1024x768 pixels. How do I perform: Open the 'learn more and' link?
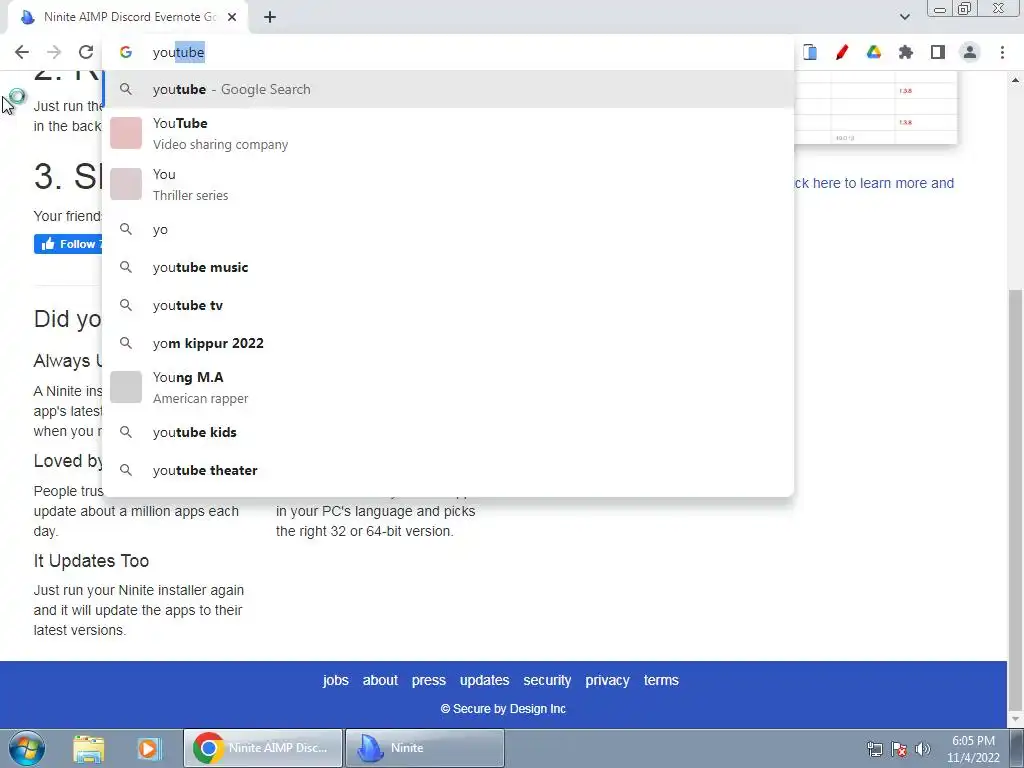874,184
